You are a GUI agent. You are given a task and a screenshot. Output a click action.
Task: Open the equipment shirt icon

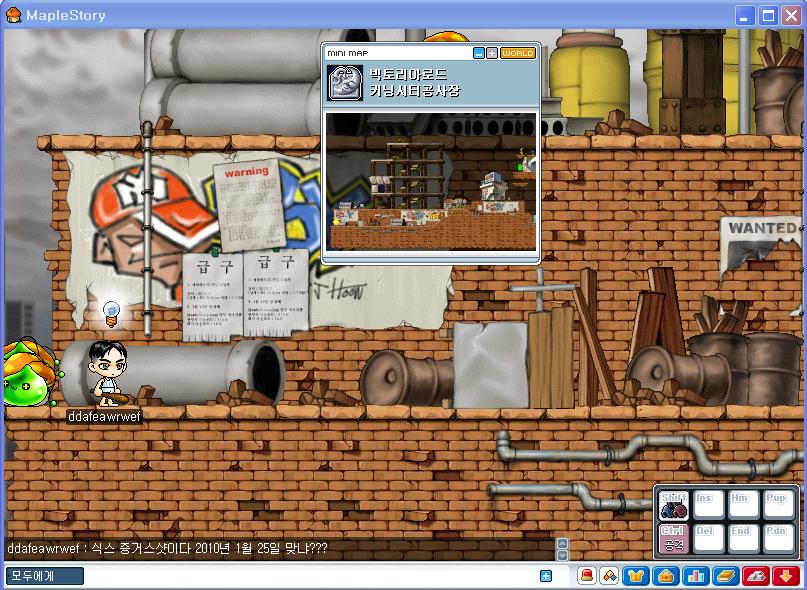click(x=636, y=576)
